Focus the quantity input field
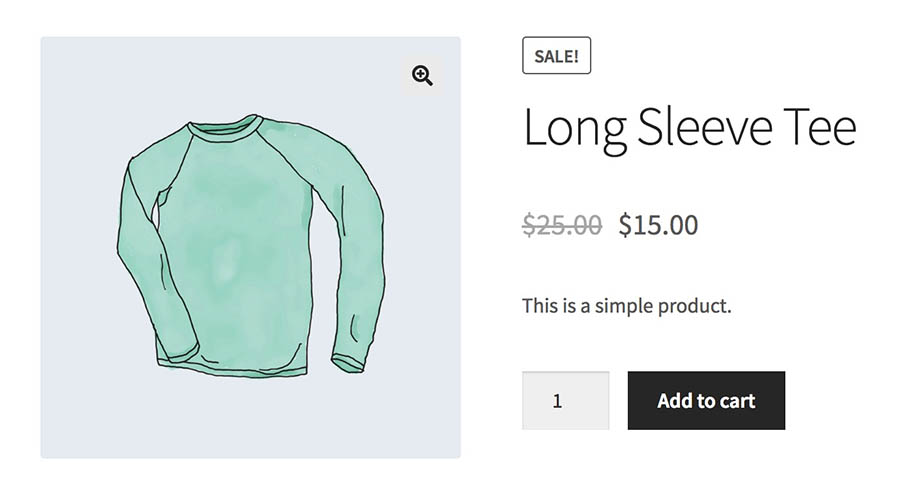Viewport: 900px width, 482px height. pyautogui.click(x=565, y=401)
